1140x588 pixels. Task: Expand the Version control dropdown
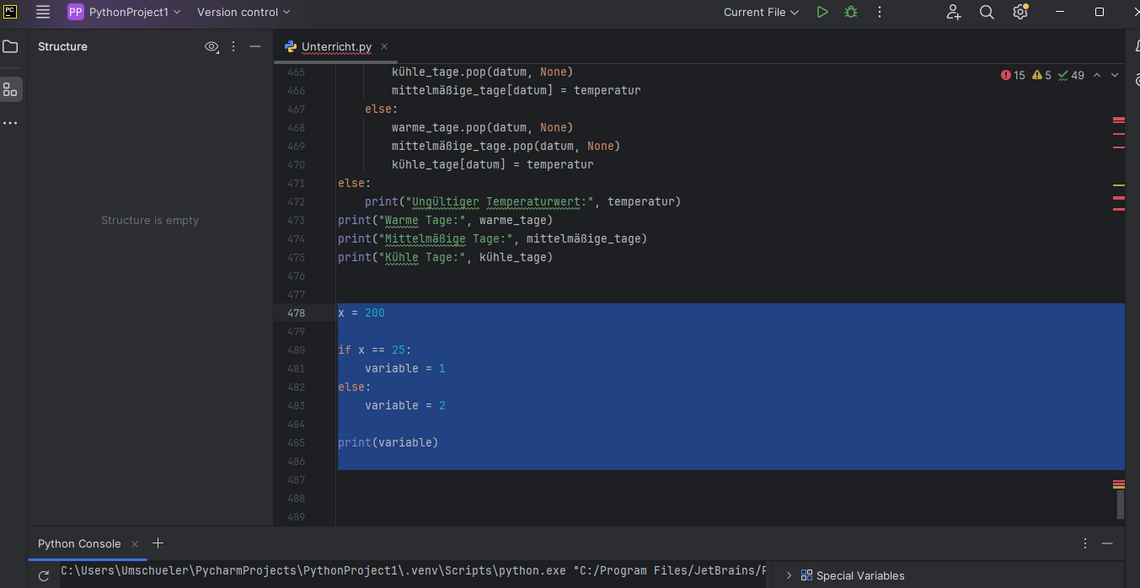tap(243, 12)
